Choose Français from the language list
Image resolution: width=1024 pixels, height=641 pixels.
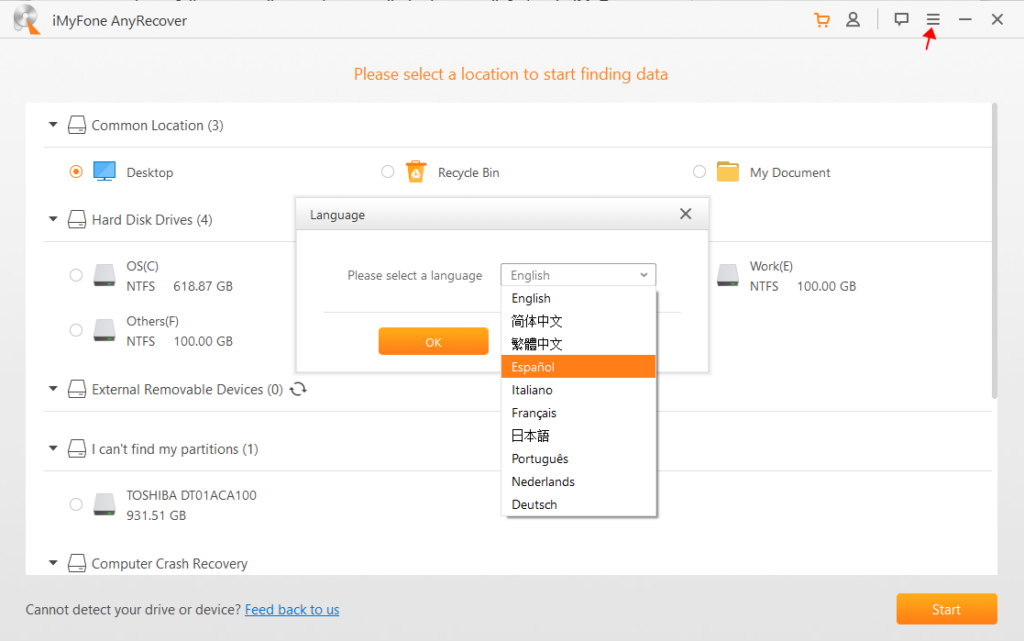(x=578, y=413)
